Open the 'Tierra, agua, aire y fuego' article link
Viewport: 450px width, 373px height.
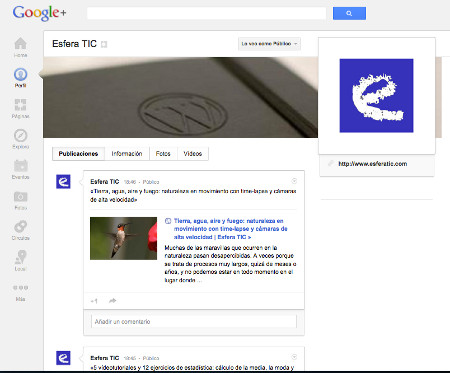[230, 229]
